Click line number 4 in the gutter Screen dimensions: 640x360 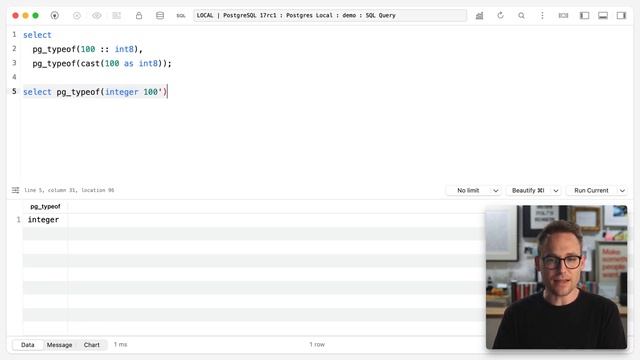14,77
